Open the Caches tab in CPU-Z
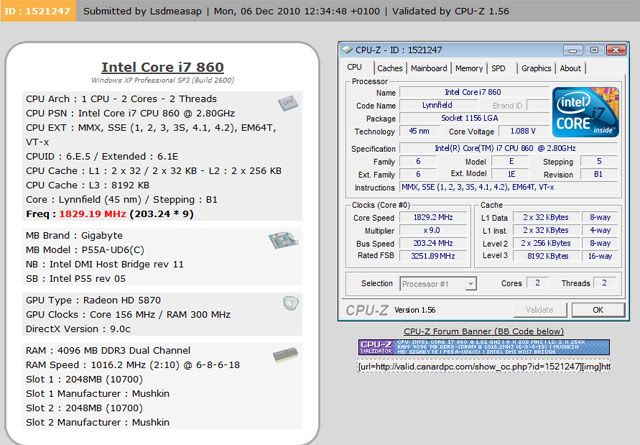This screenshot has height=445, width=640. 390,68
